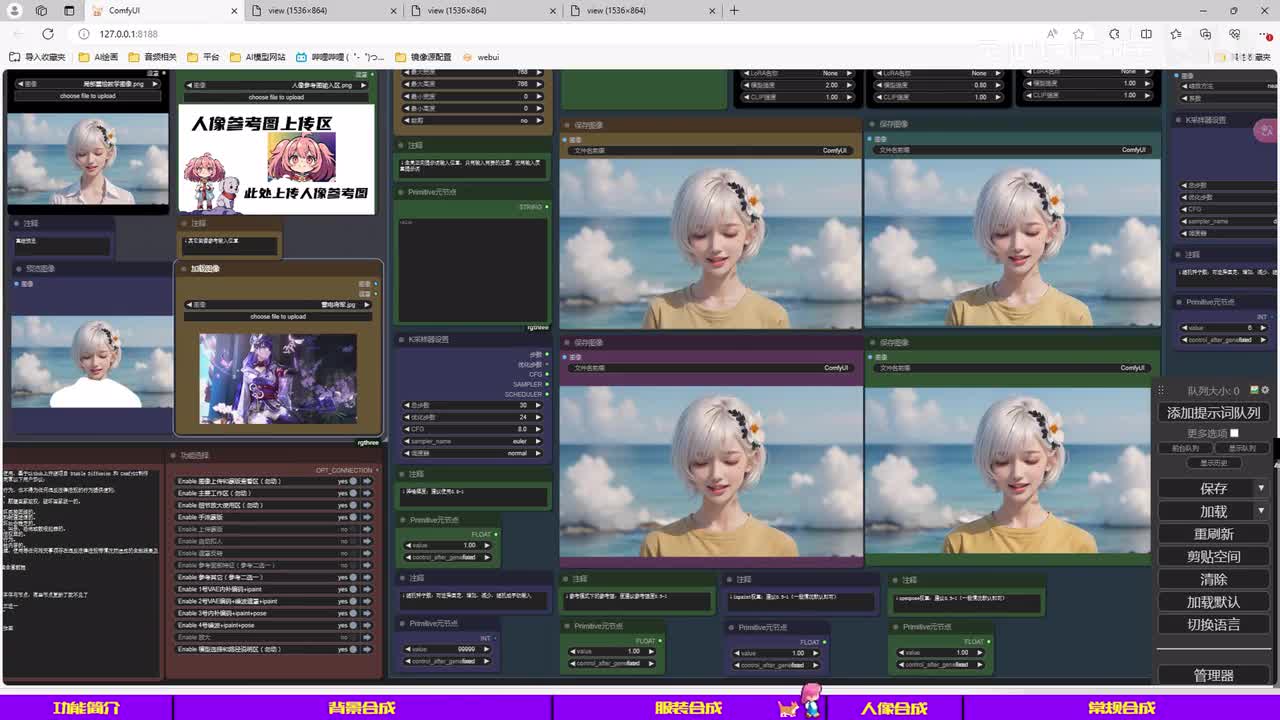
Task: Increase CFG value with its right arrow
Action: 538,429
